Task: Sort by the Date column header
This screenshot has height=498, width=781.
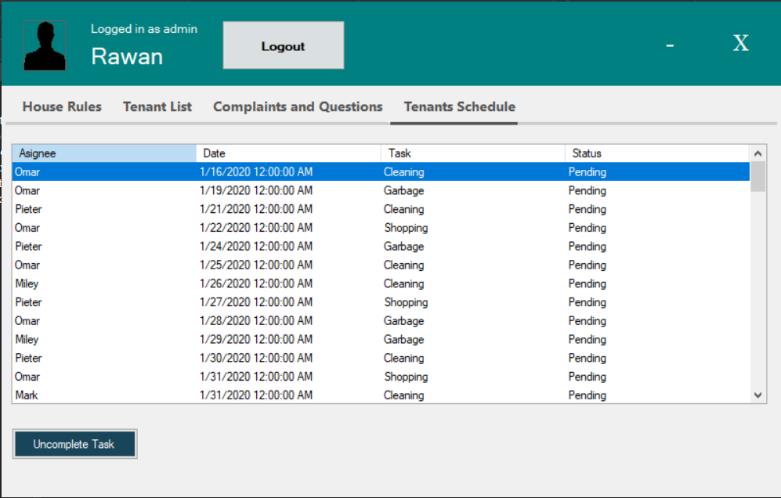Action: pos(288,153)
